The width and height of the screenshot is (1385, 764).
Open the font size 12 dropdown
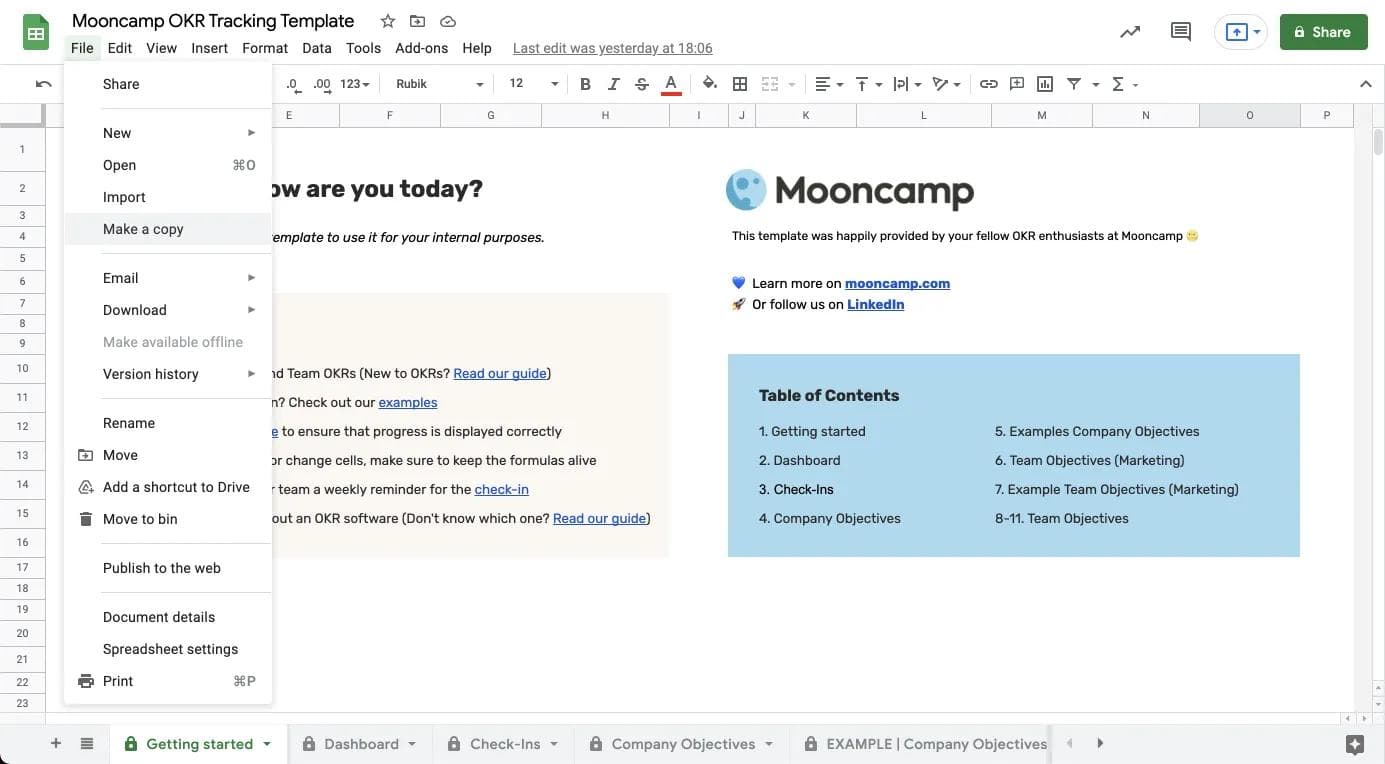(533, 84)
